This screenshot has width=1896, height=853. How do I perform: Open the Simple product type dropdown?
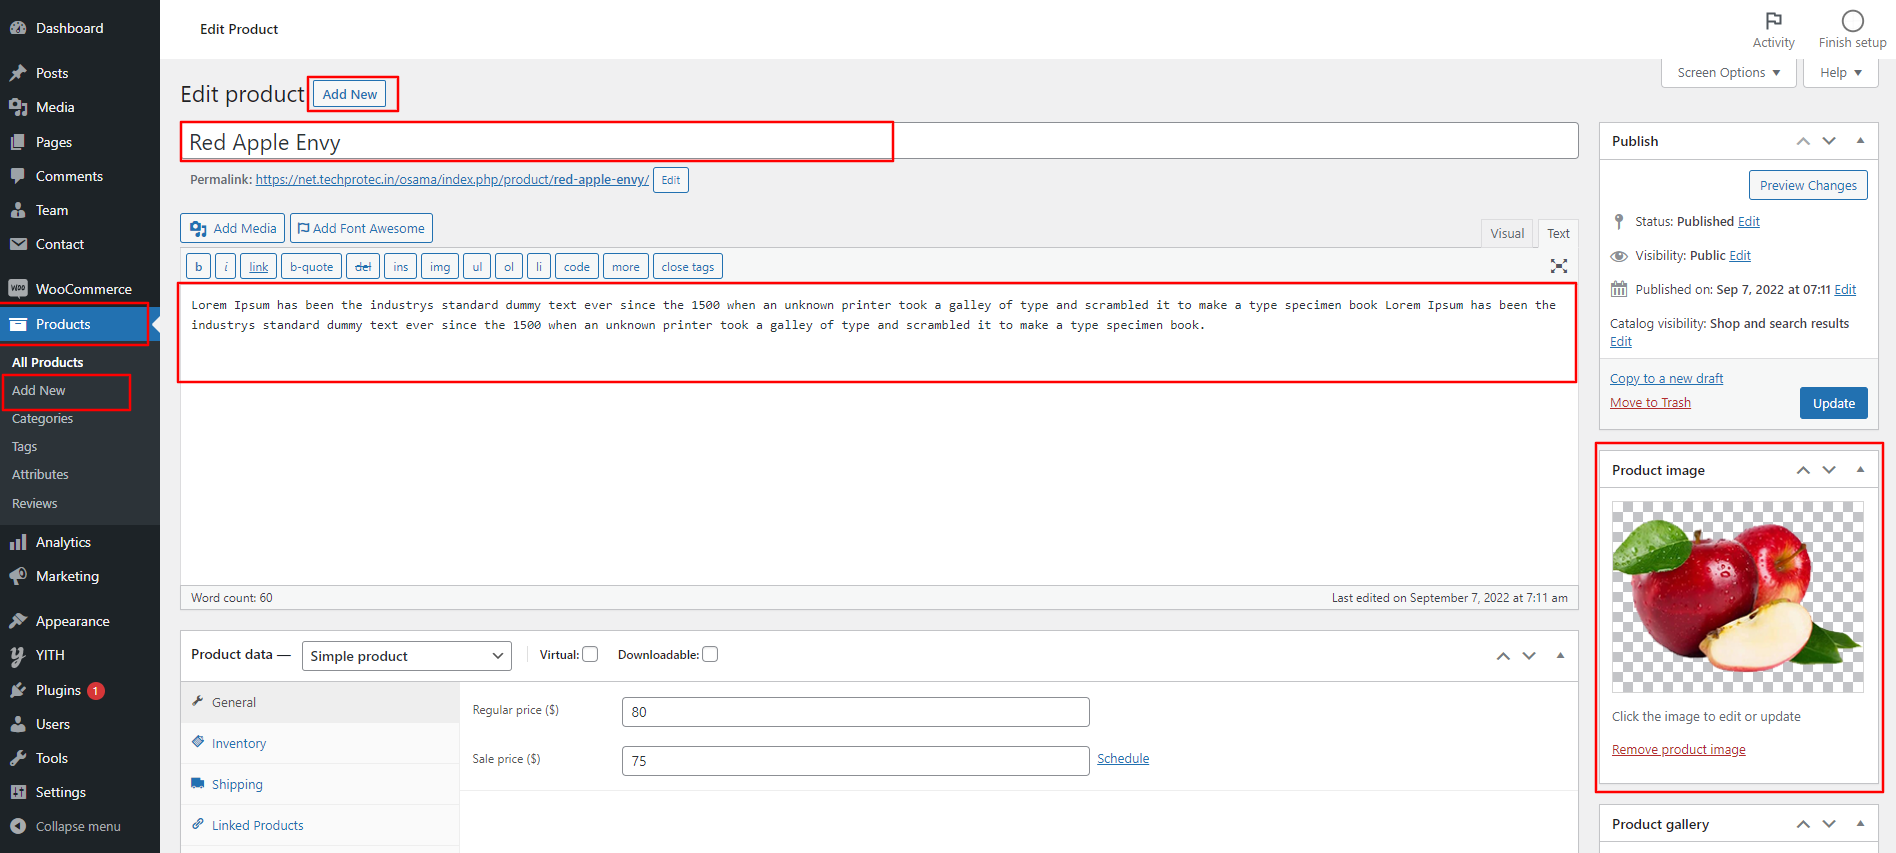pos(406,656)
